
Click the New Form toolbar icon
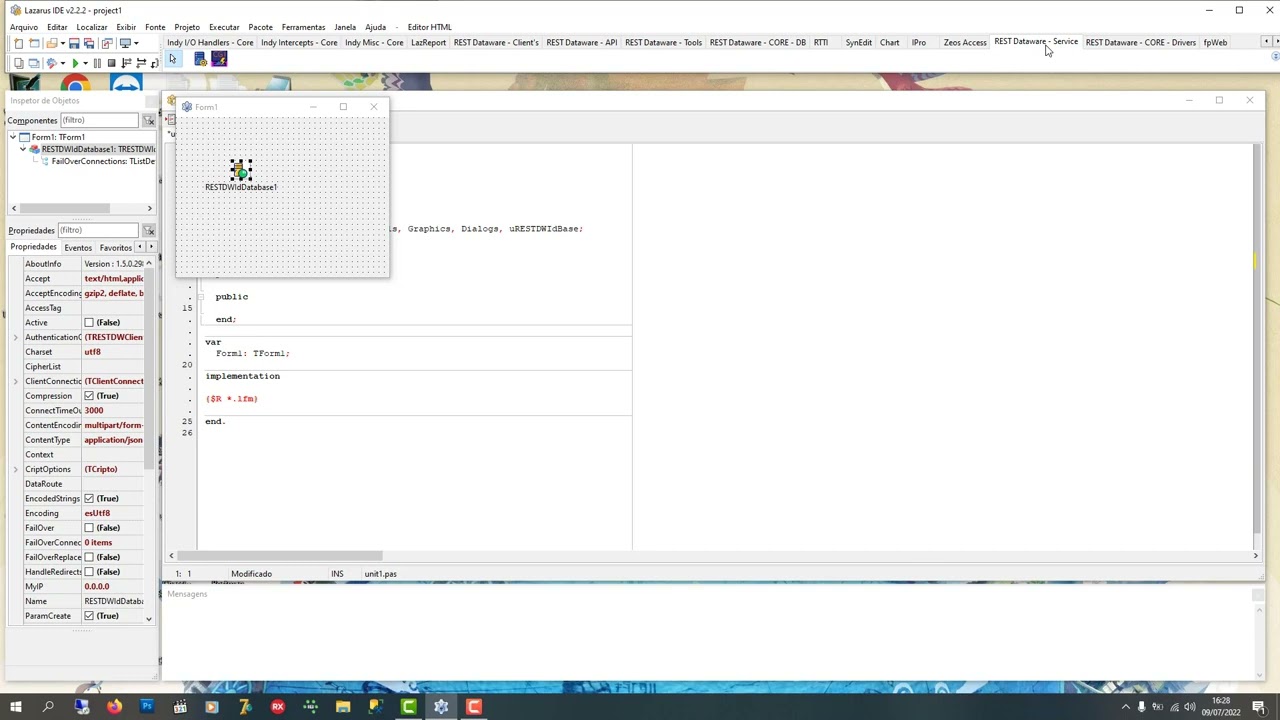(34, 44)
